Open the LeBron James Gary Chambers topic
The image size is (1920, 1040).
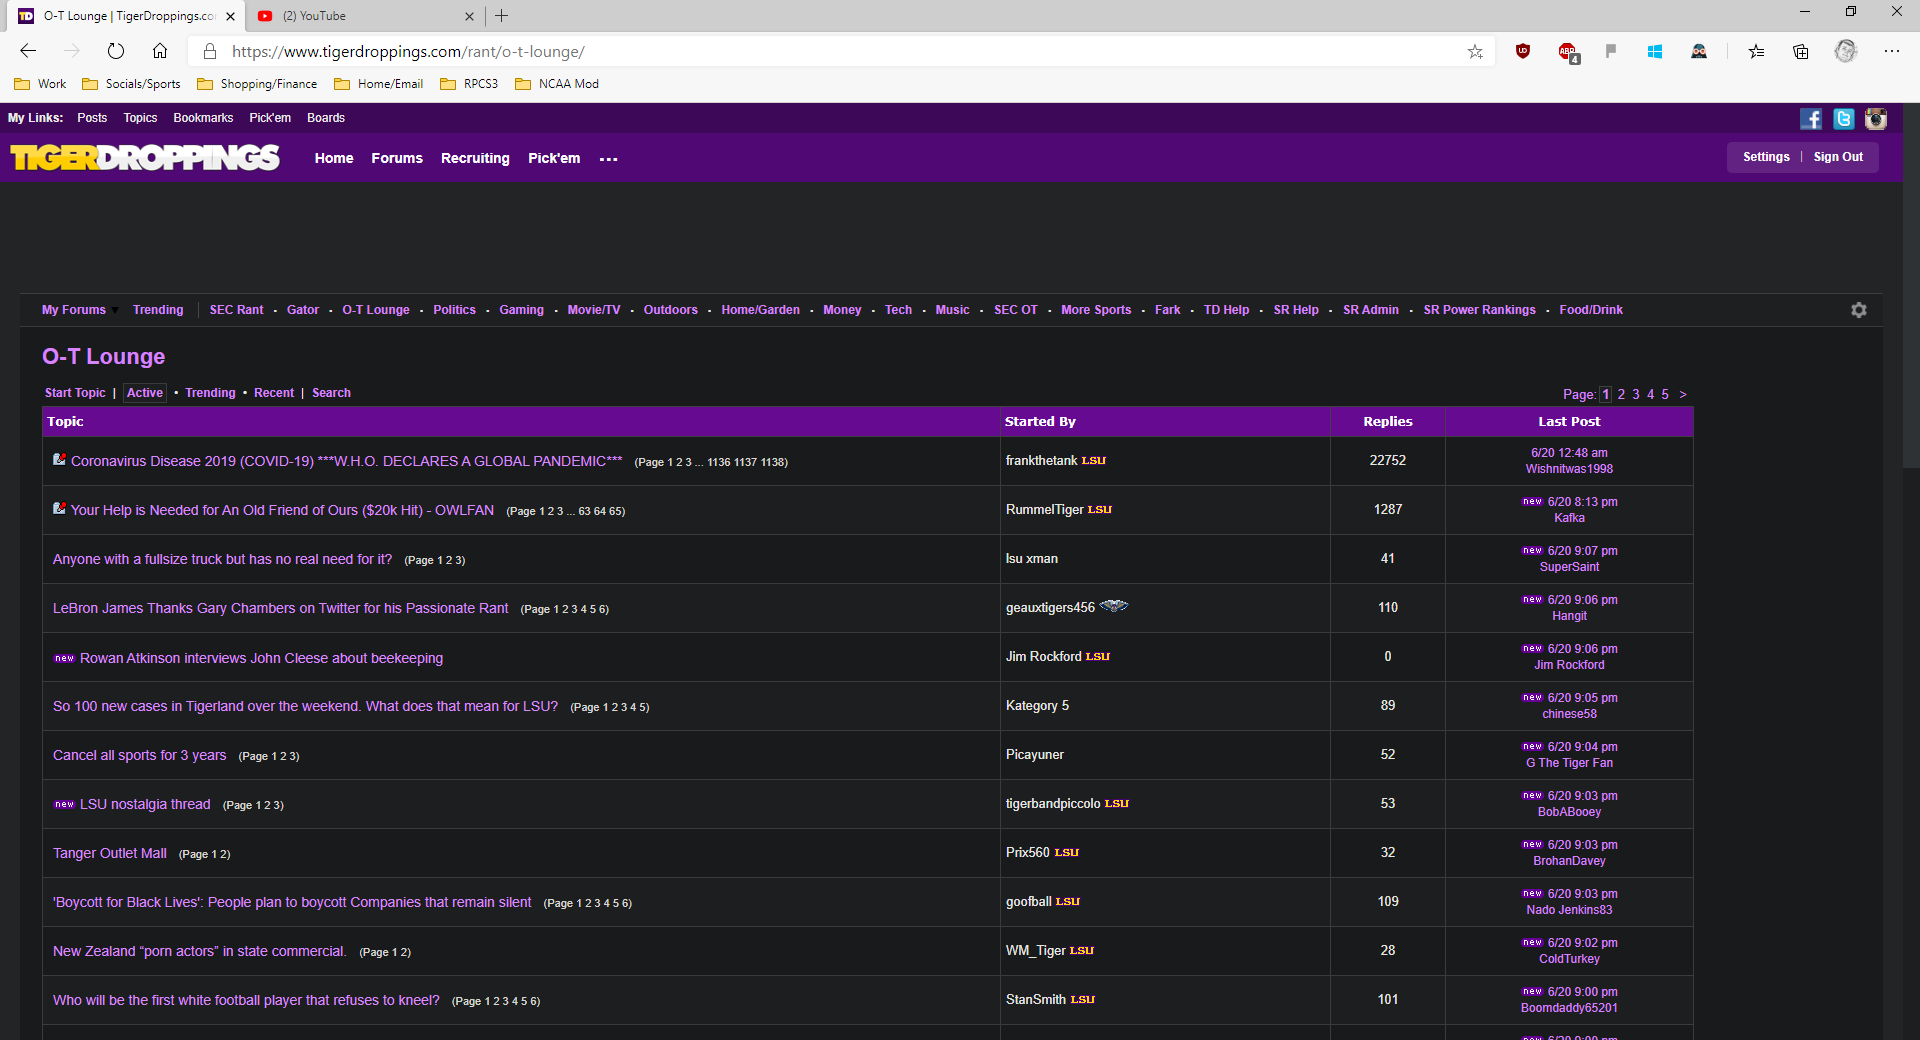280,608
